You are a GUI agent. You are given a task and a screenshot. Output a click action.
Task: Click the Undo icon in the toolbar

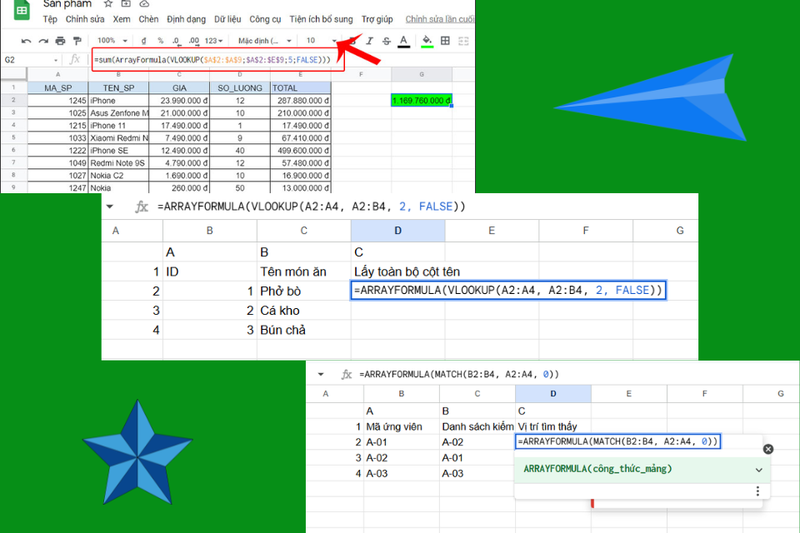pyautogui.click(x=27, y=41)
